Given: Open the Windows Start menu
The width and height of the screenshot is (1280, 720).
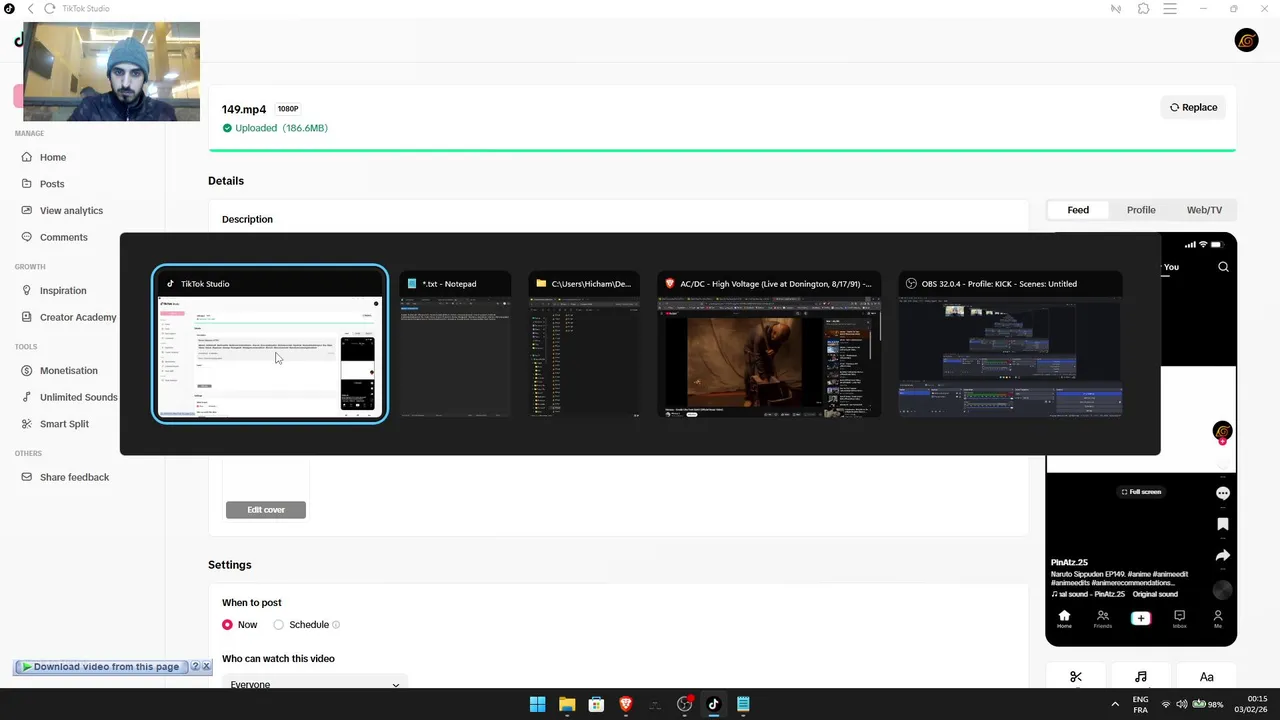Looking at the screenshot, I should tap(537, 704).
